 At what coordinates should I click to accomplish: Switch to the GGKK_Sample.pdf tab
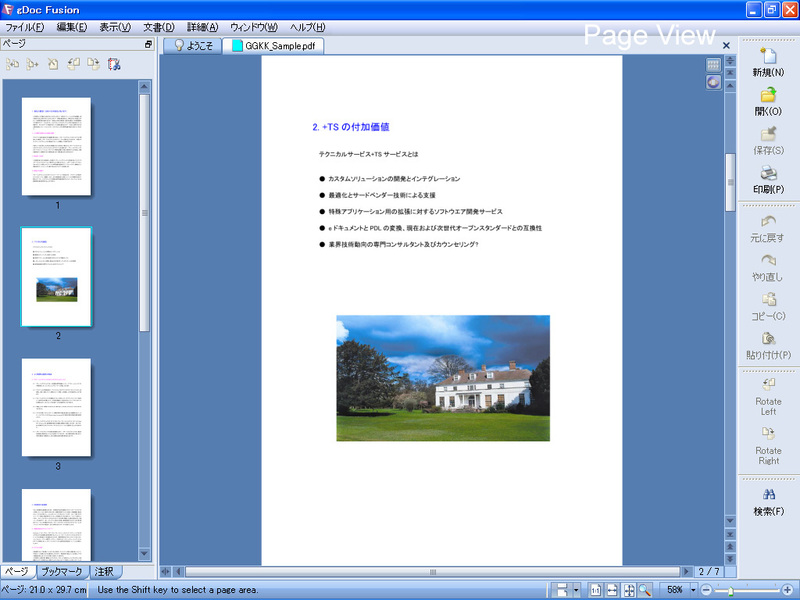point(273,46)
